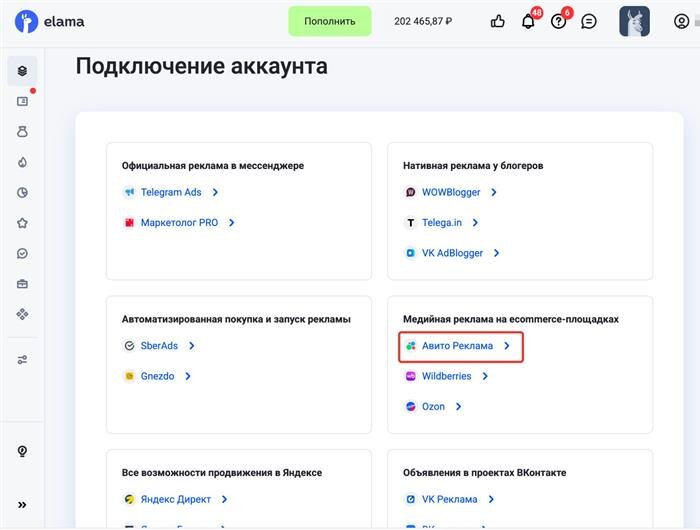This screenshot has width=700, height=530.
Task: Click the balance 202 465,87 ₽
Action: point(423,21)
